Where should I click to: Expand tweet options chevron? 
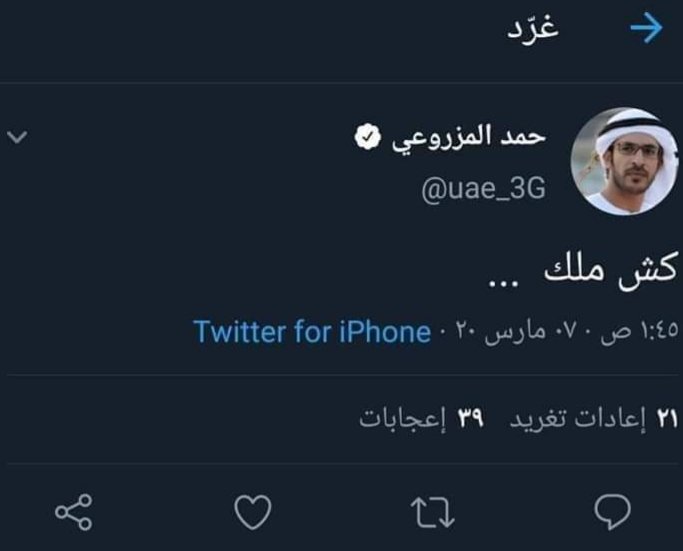[x=17, y=137]
